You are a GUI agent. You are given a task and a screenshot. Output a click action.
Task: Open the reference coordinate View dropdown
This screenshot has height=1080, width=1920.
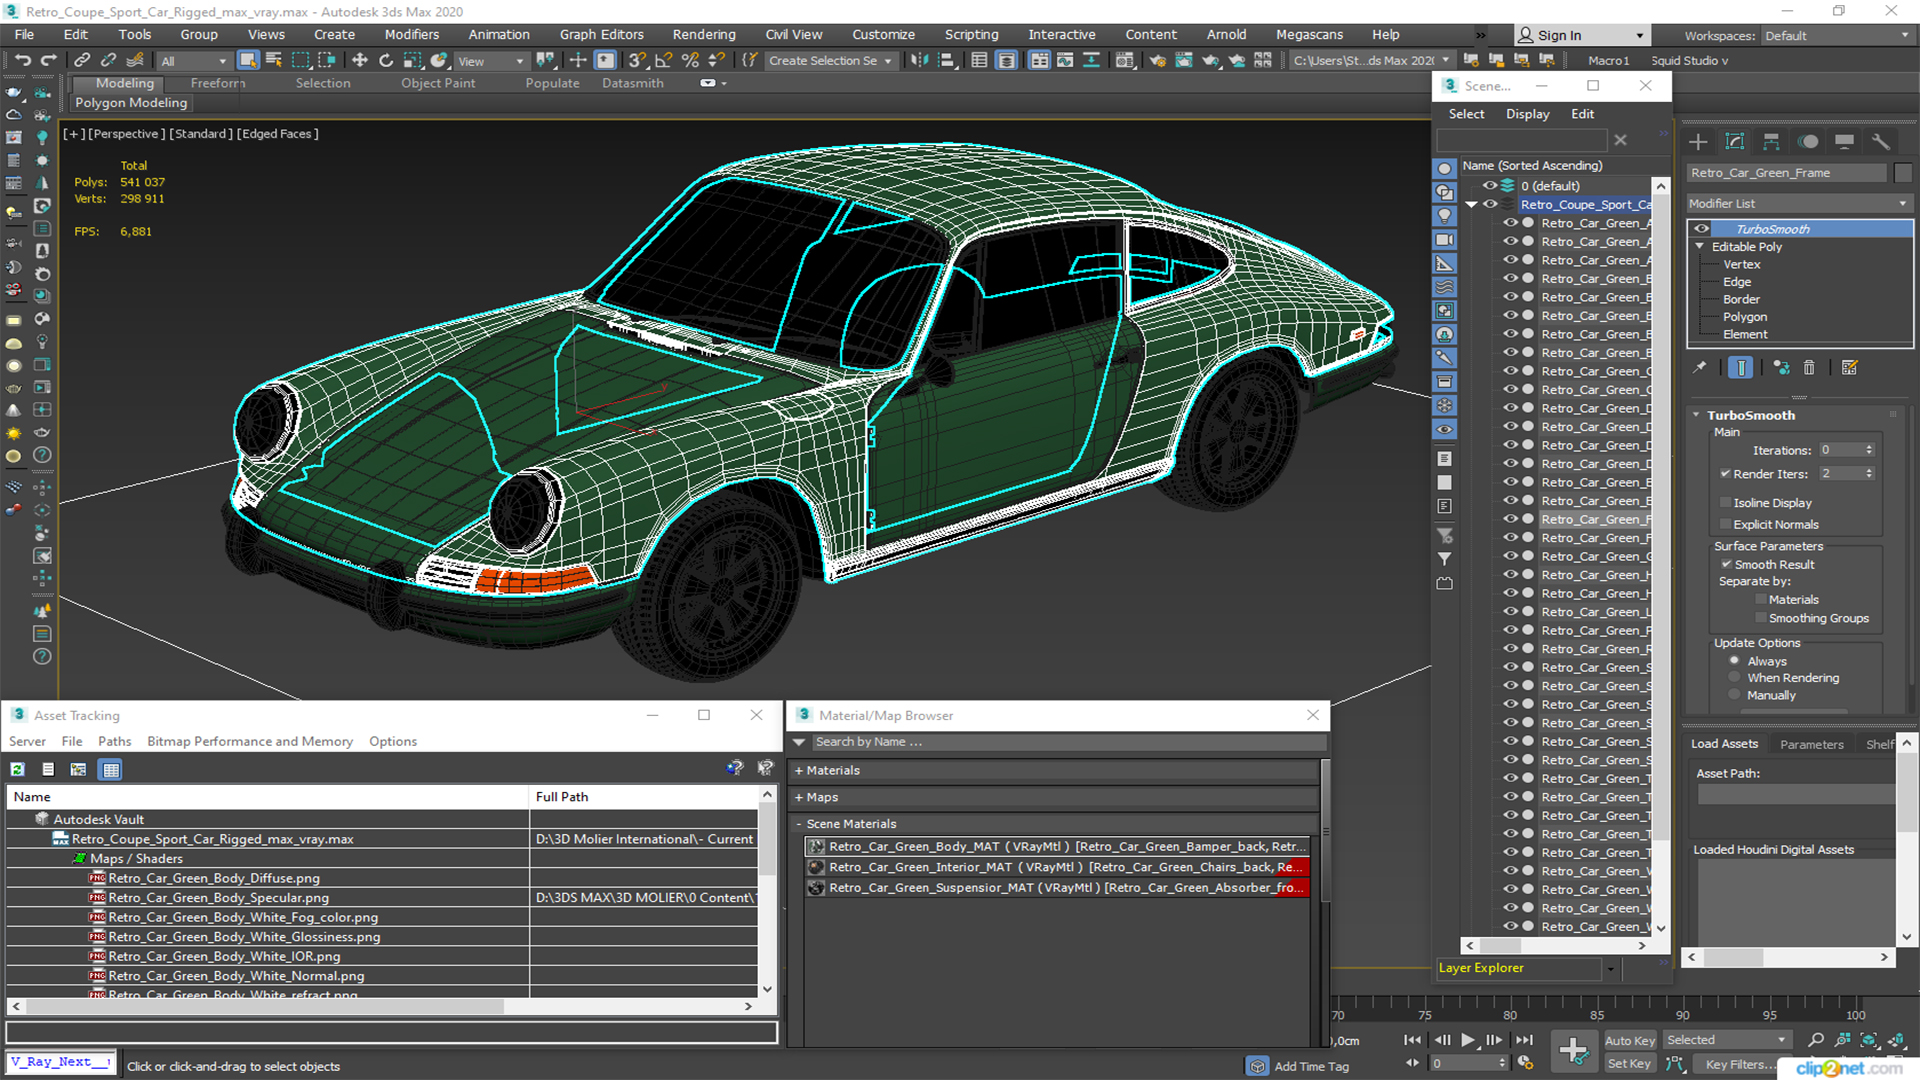pyautogui.click(x=491, y=61)
